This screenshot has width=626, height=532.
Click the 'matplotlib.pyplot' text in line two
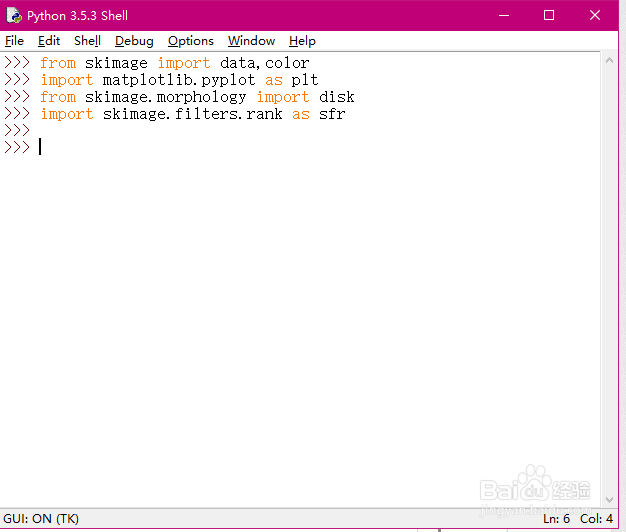pyautogui.click(x=179, y=80)
